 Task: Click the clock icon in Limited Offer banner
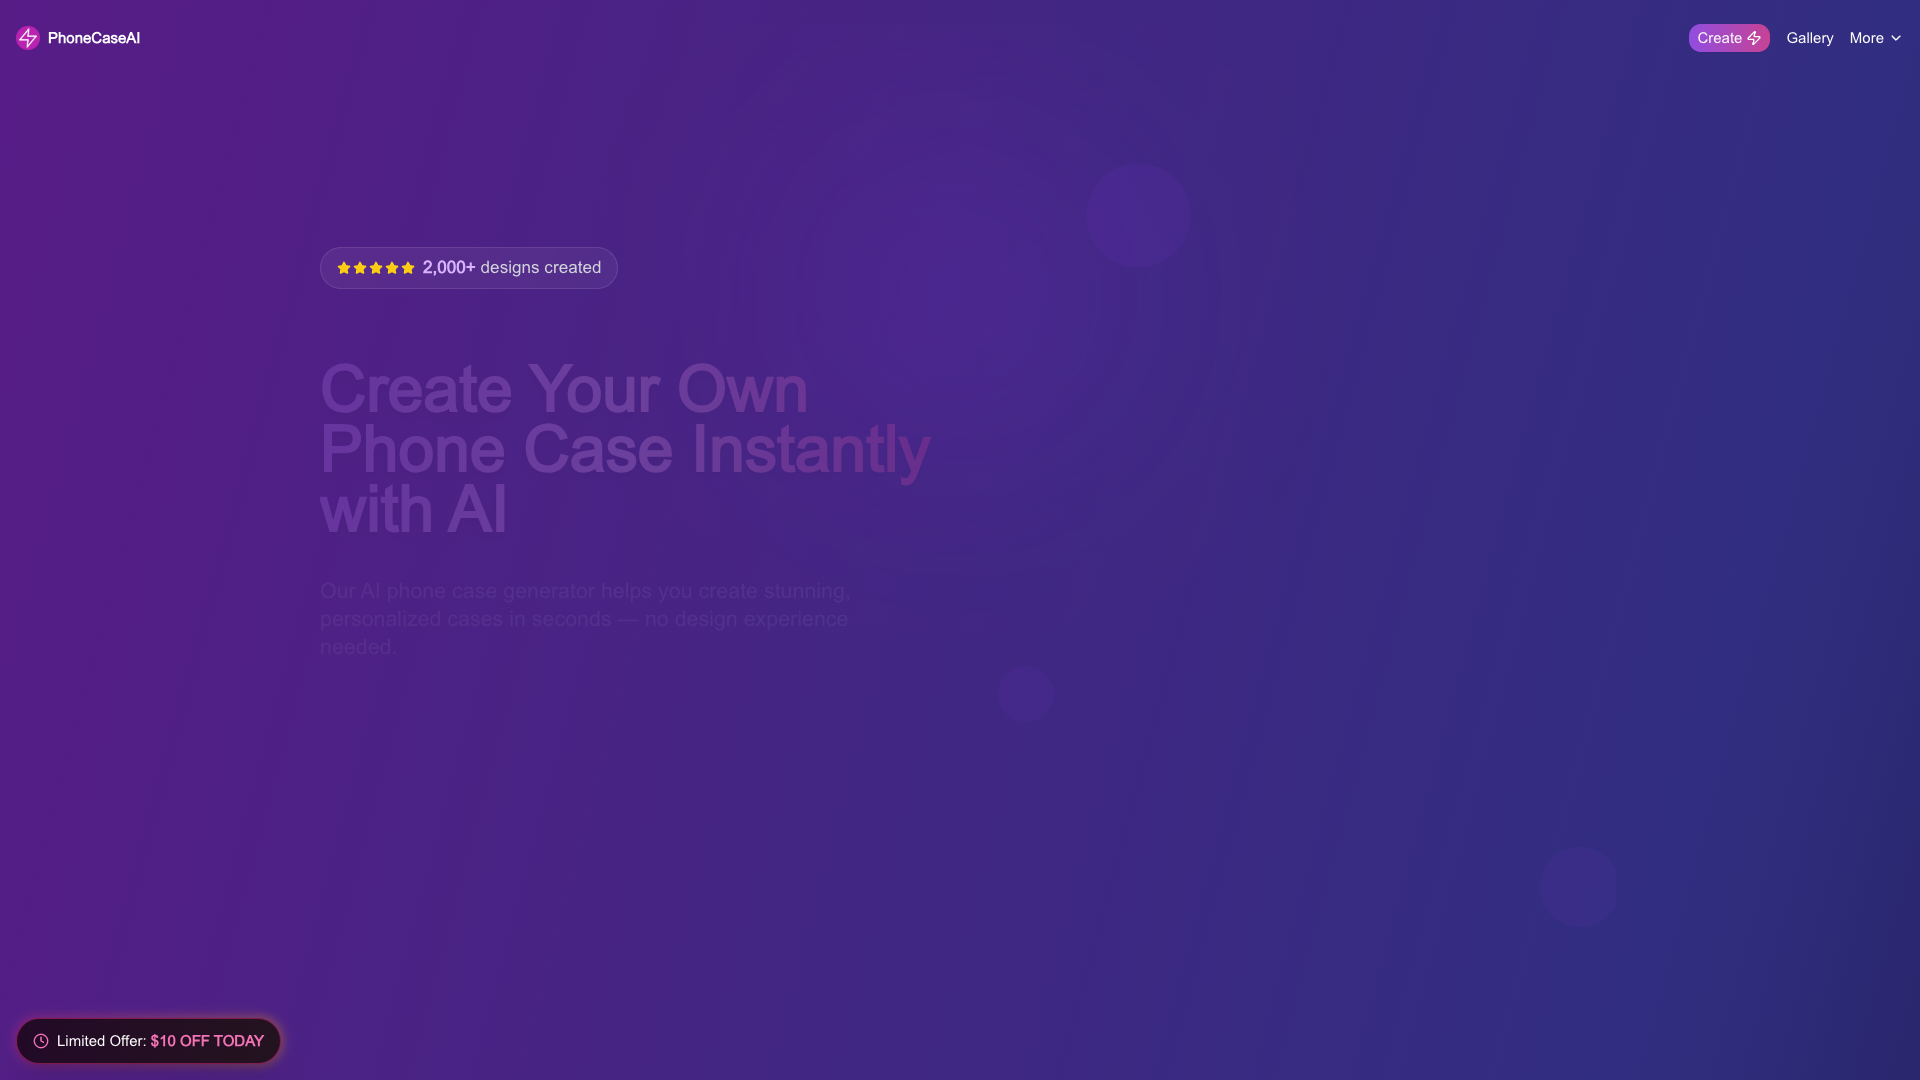coord(41,1041)
